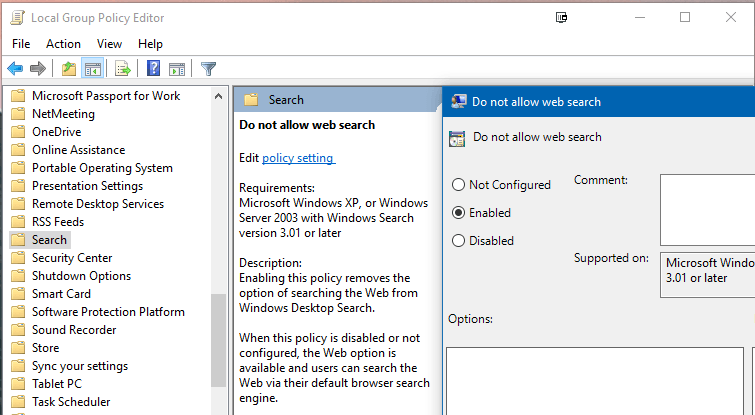Click the Requirements: label text
This screenshot has width=755, height=415.
pyautogui.click(x=277, y=188)
